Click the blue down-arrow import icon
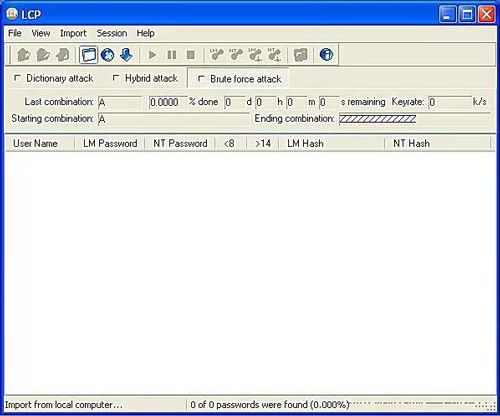Image resolution: width=500 pixels, height=416 pixels. (126, 55)
